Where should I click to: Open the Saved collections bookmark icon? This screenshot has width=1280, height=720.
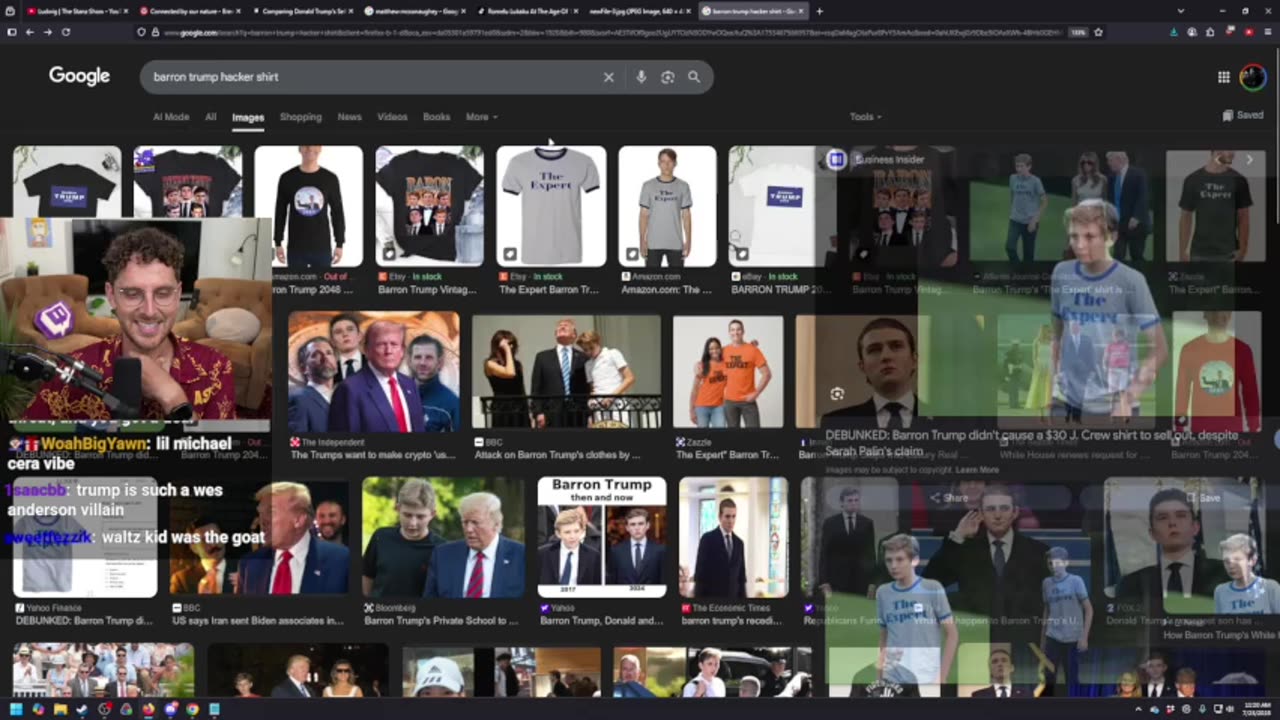point(1228,116)
